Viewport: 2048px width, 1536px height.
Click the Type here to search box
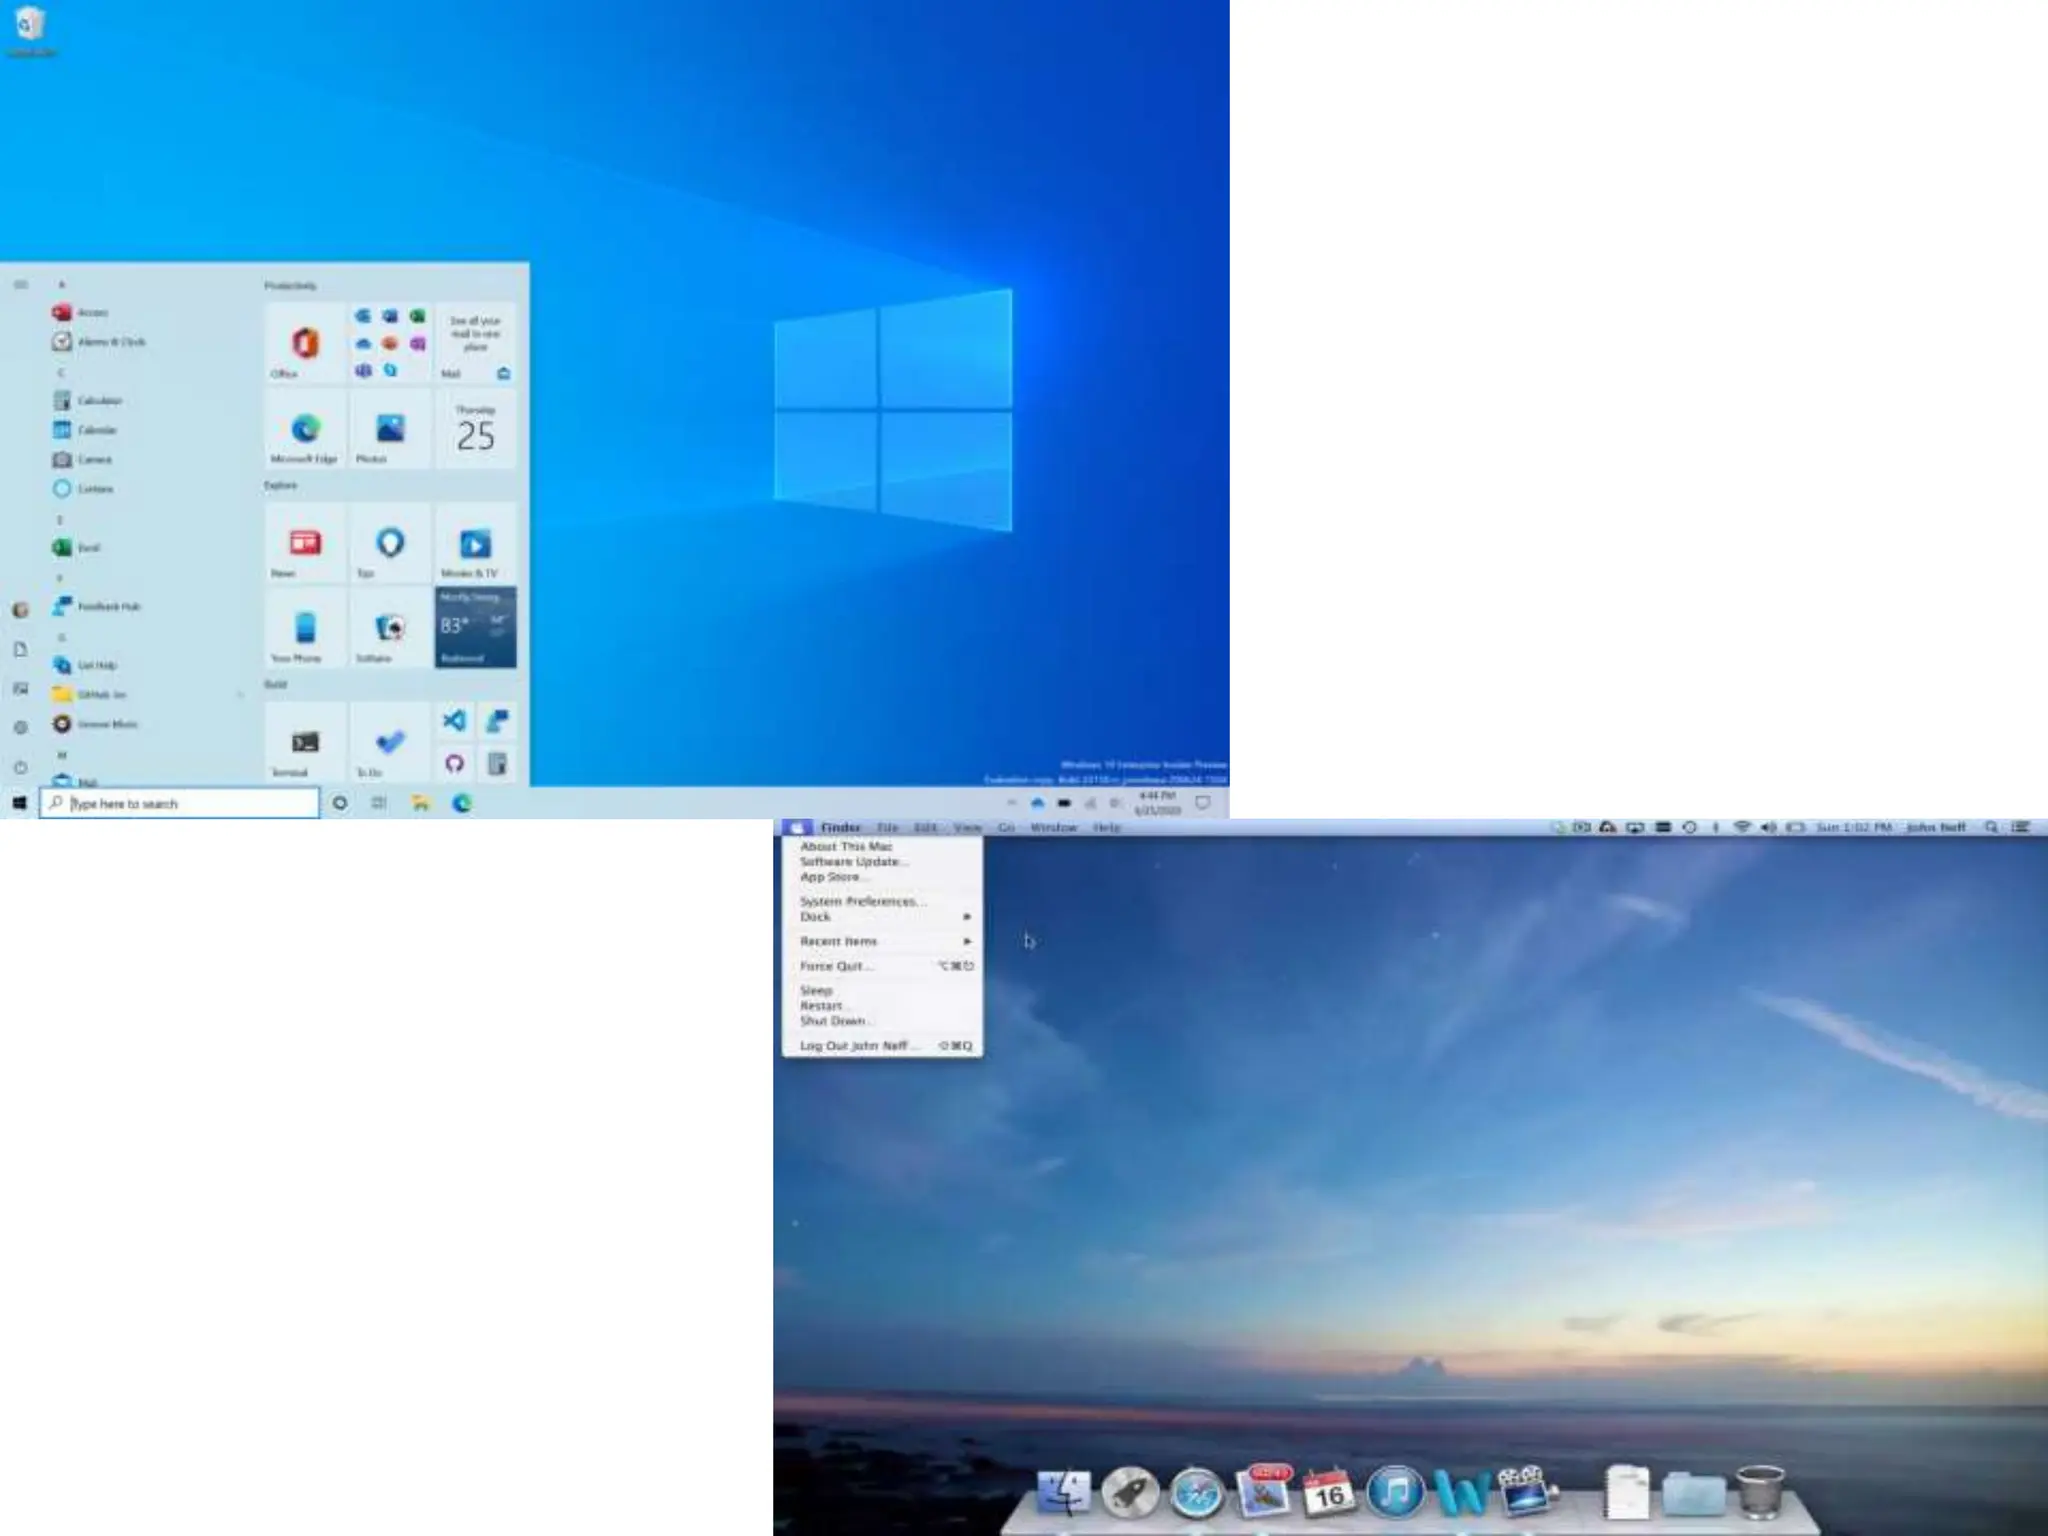pos(180,803)
